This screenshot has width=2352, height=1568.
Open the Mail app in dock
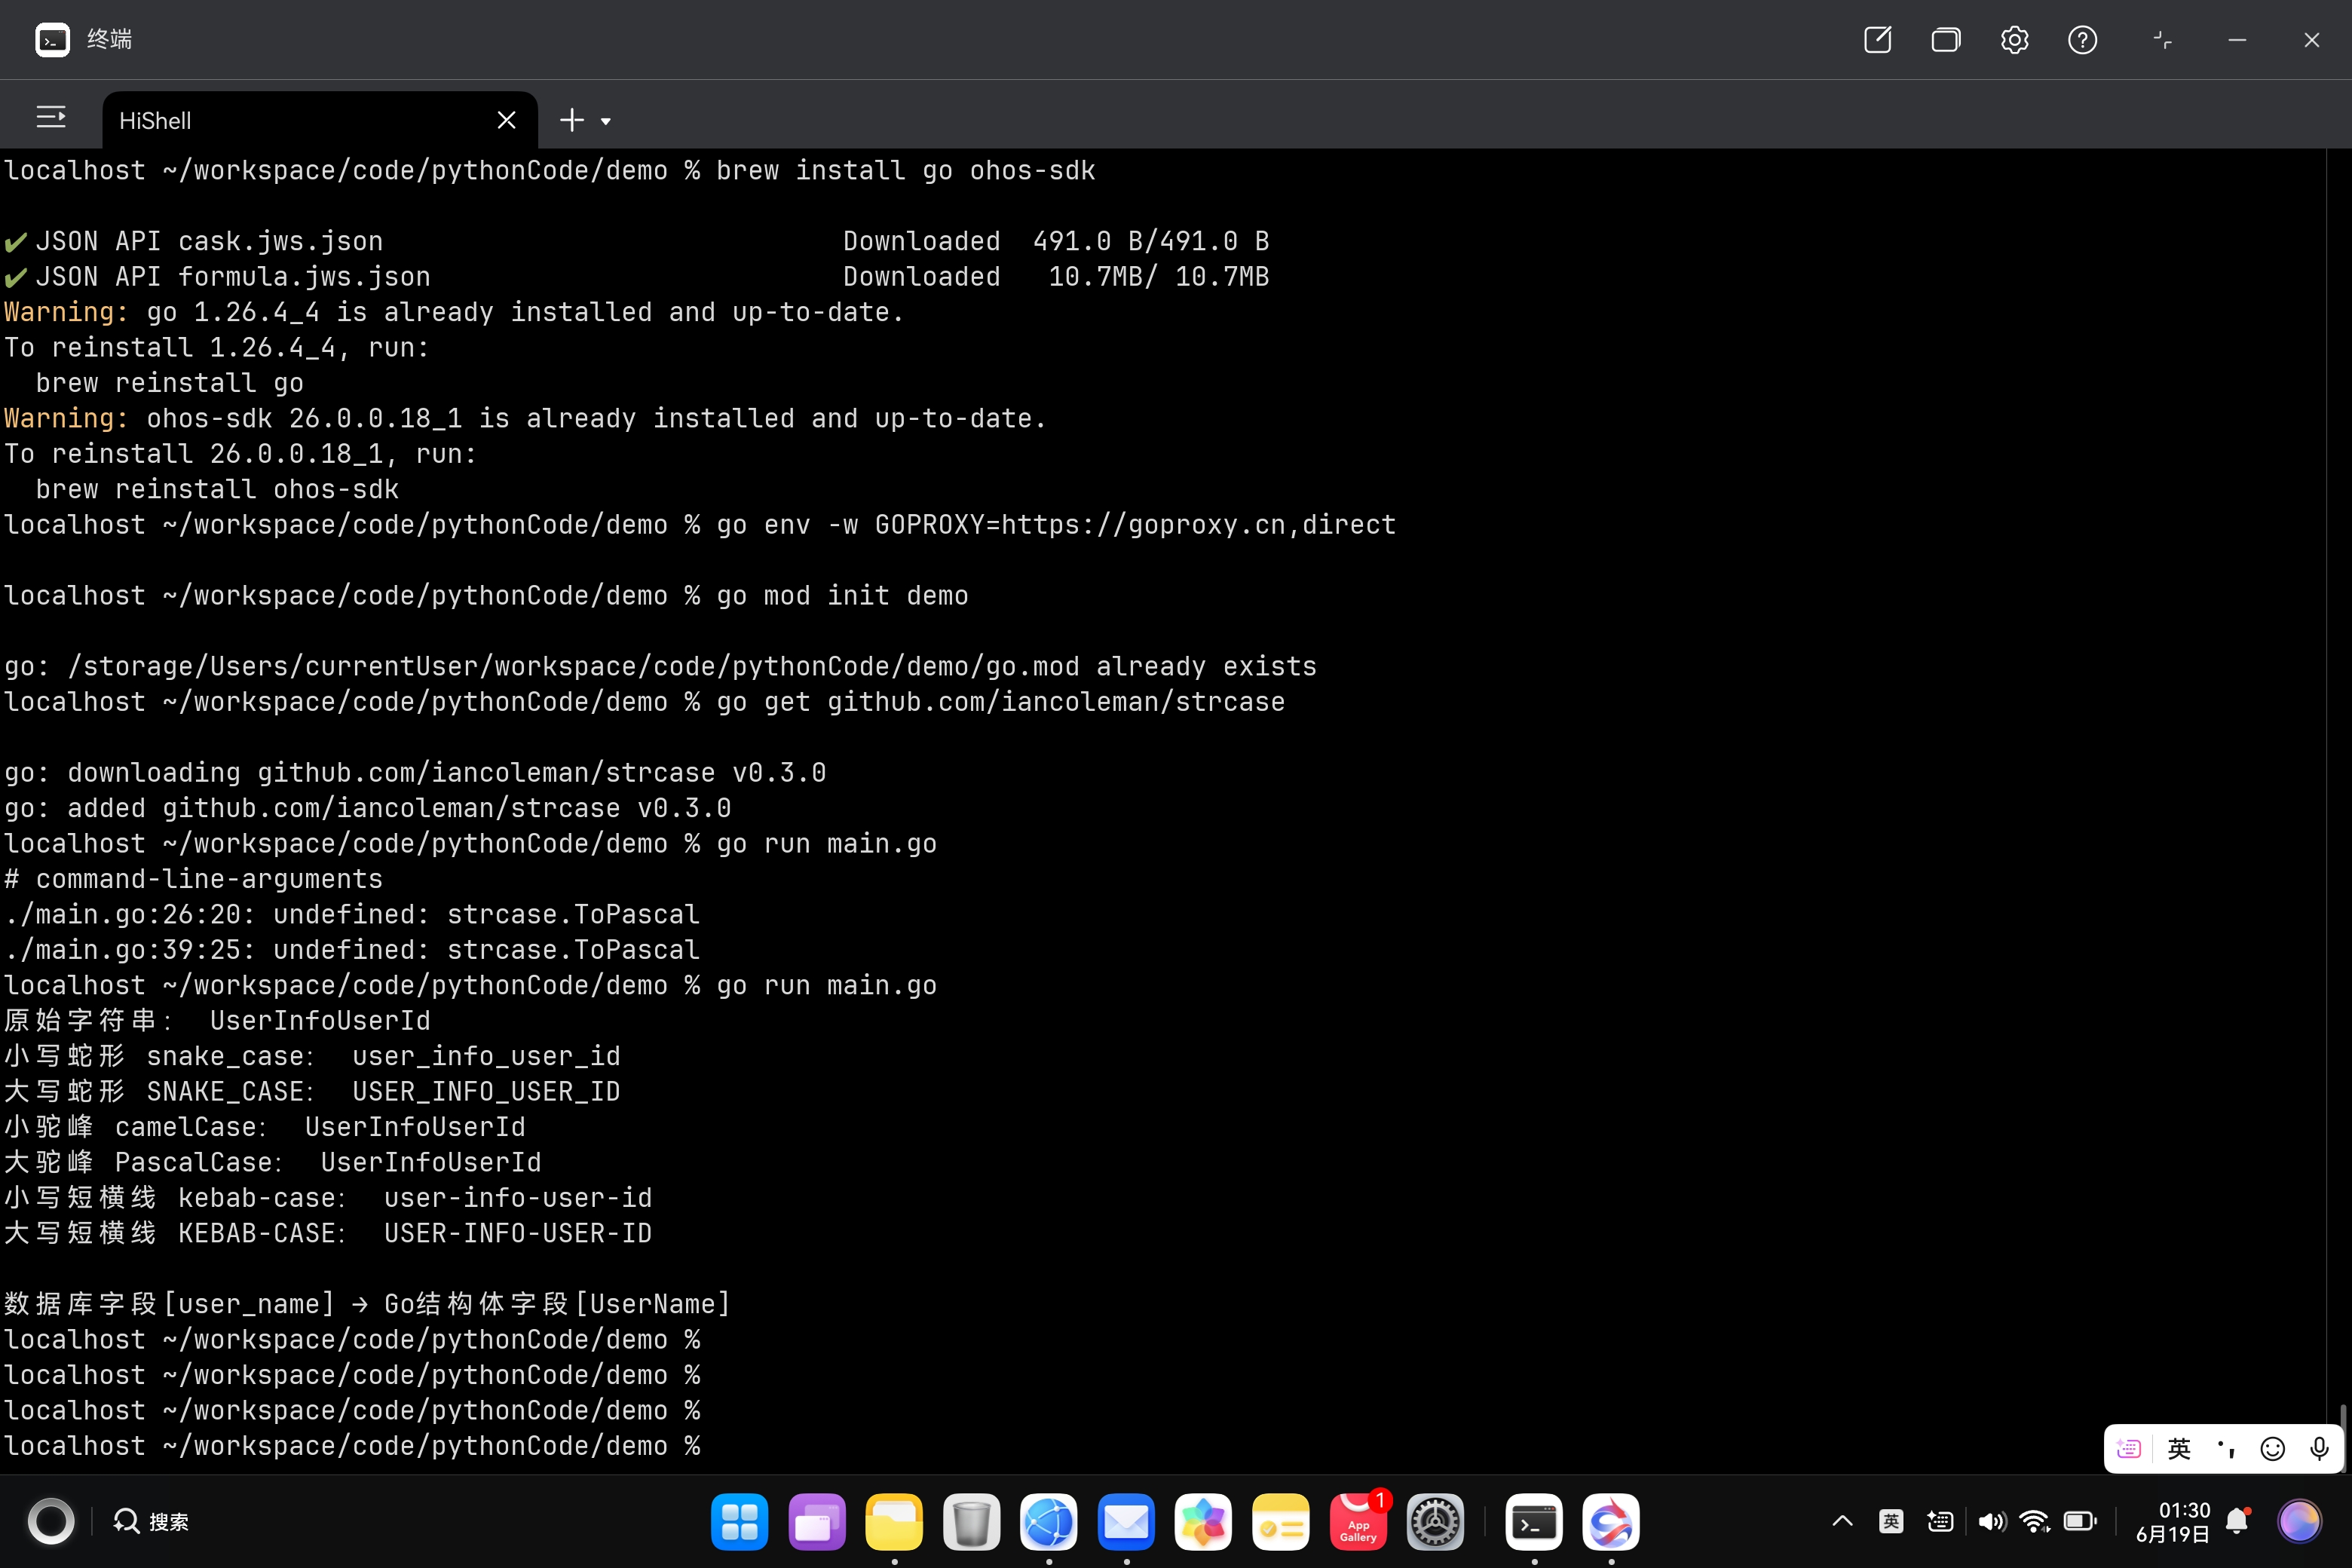pyautogui.click(x=1126, y=1522)
